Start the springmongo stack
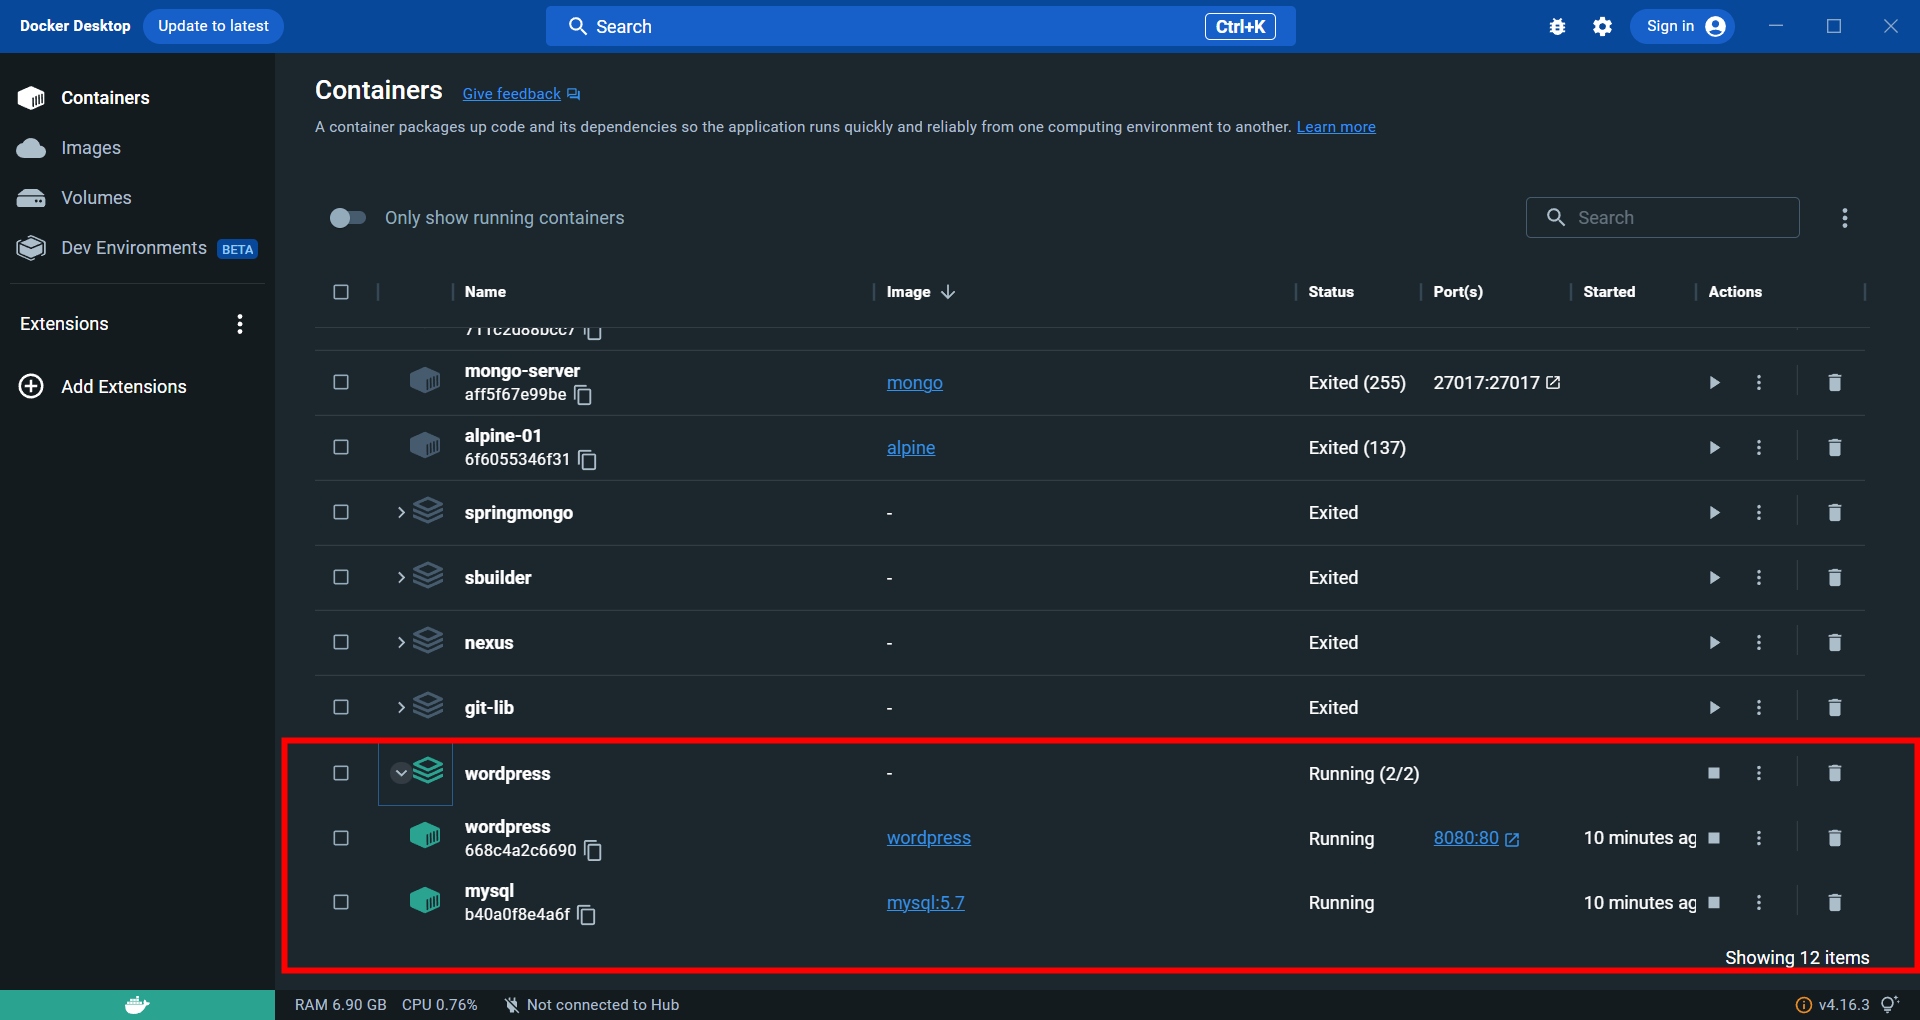The height and width of the screenshot is (1020, 1920). (1714, 513)
